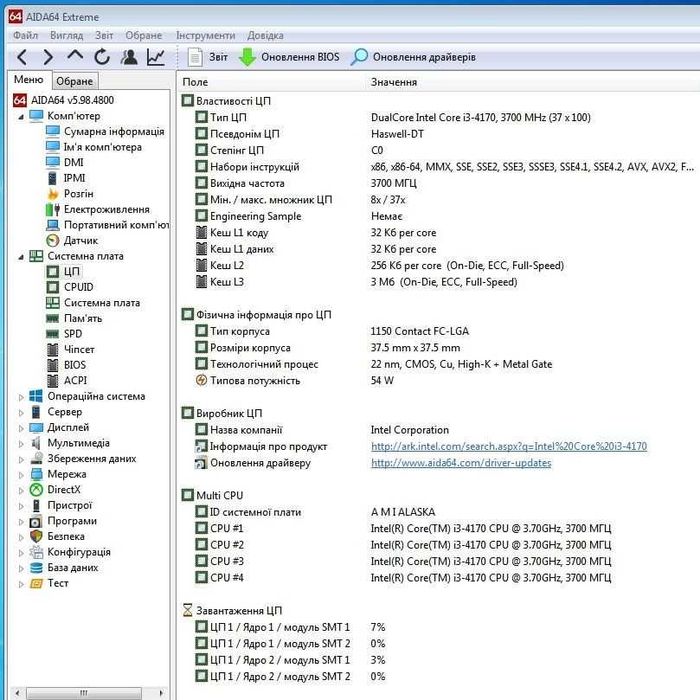Click the up-level arrow toolbar icon
The height and width of the screenshot is (700, 700).
coord(75,56)
